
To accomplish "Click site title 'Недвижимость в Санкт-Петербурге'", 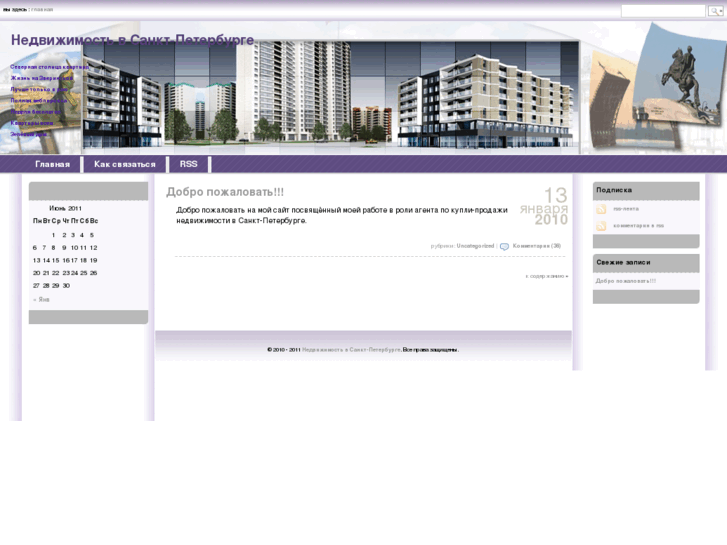I will [132, 40].
